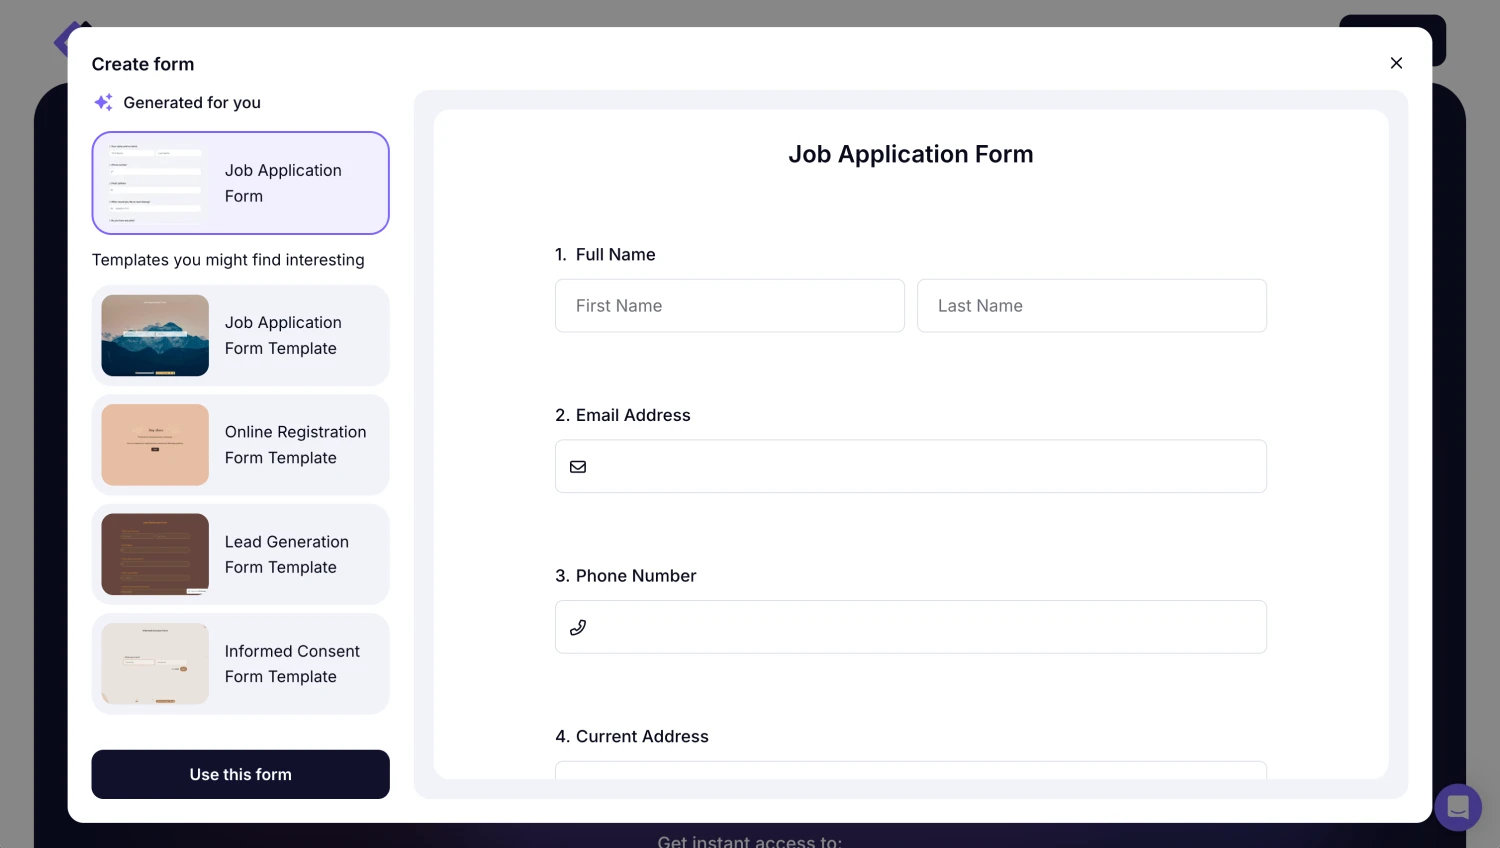Click into the Last Name field
Screen dimensions: 1500x848
coord(1091,306)
